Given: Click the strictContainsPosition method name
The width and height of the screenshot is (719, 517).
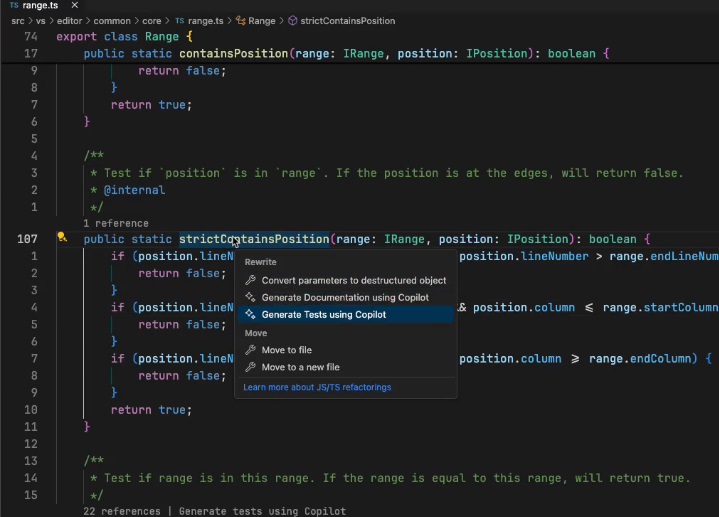Looking at the screenshot, I should [254, 239].
